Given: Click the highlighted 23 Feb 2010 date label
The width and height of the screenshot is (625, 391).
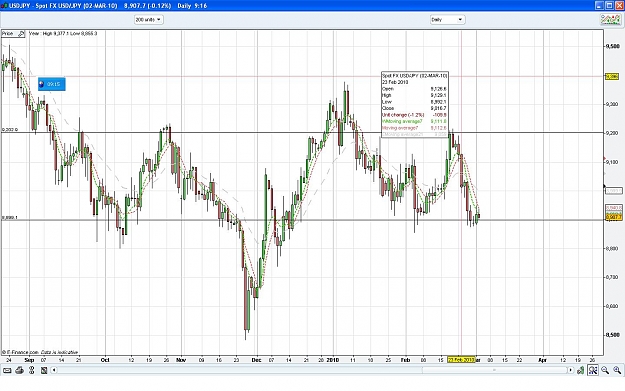Looking at the screenshot, I should (461, 360).
